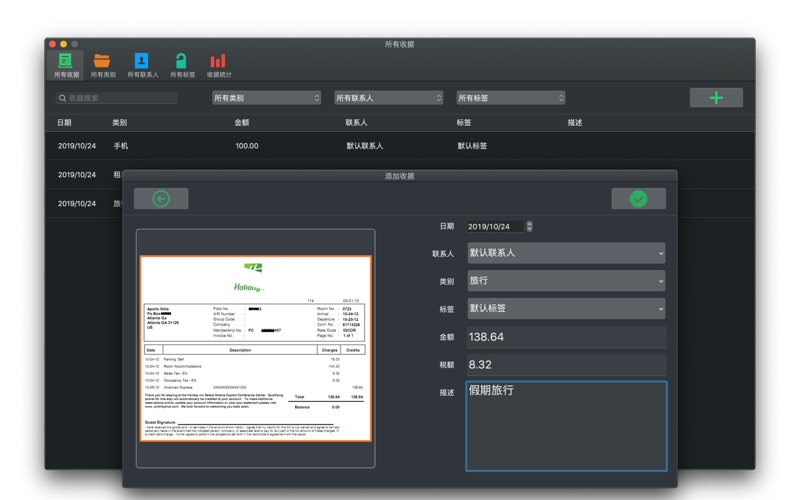Click the Holiday Inn receipt image preview
The image size is (800, 500).
tap(256, 348)
